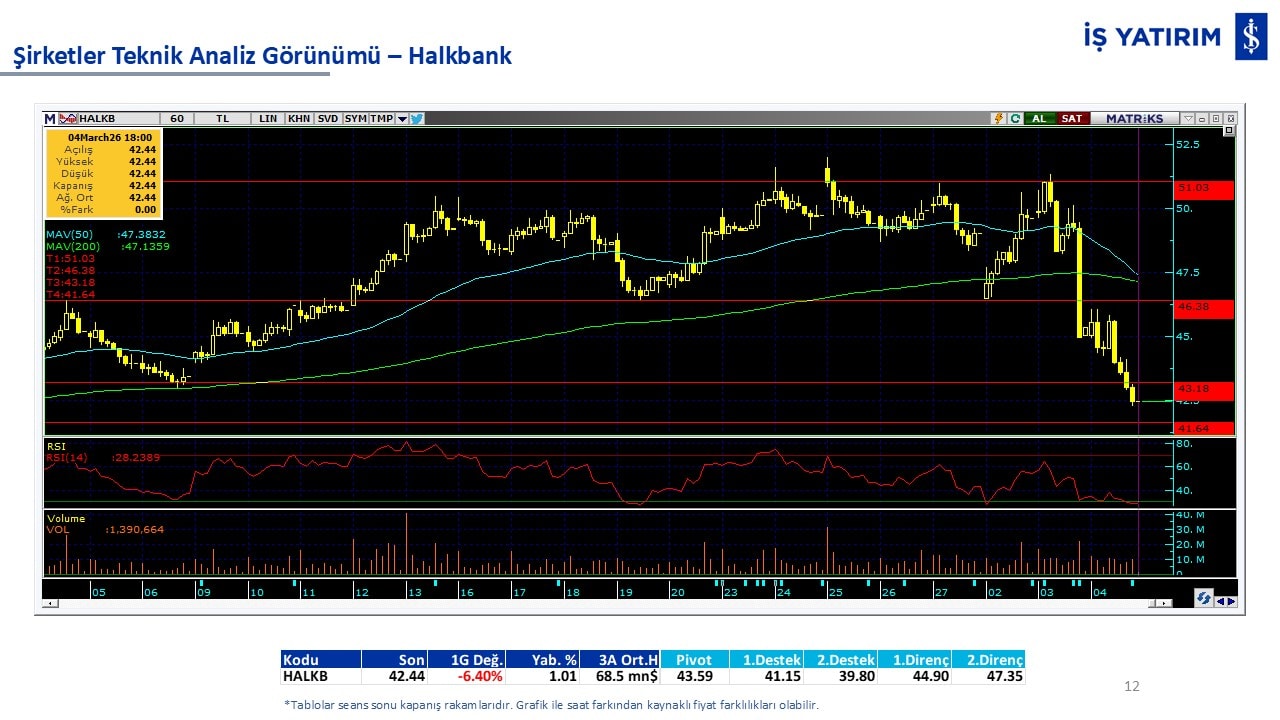
Task: Open the dropdown arrow after TMP
Action: (x=402, y=118)
